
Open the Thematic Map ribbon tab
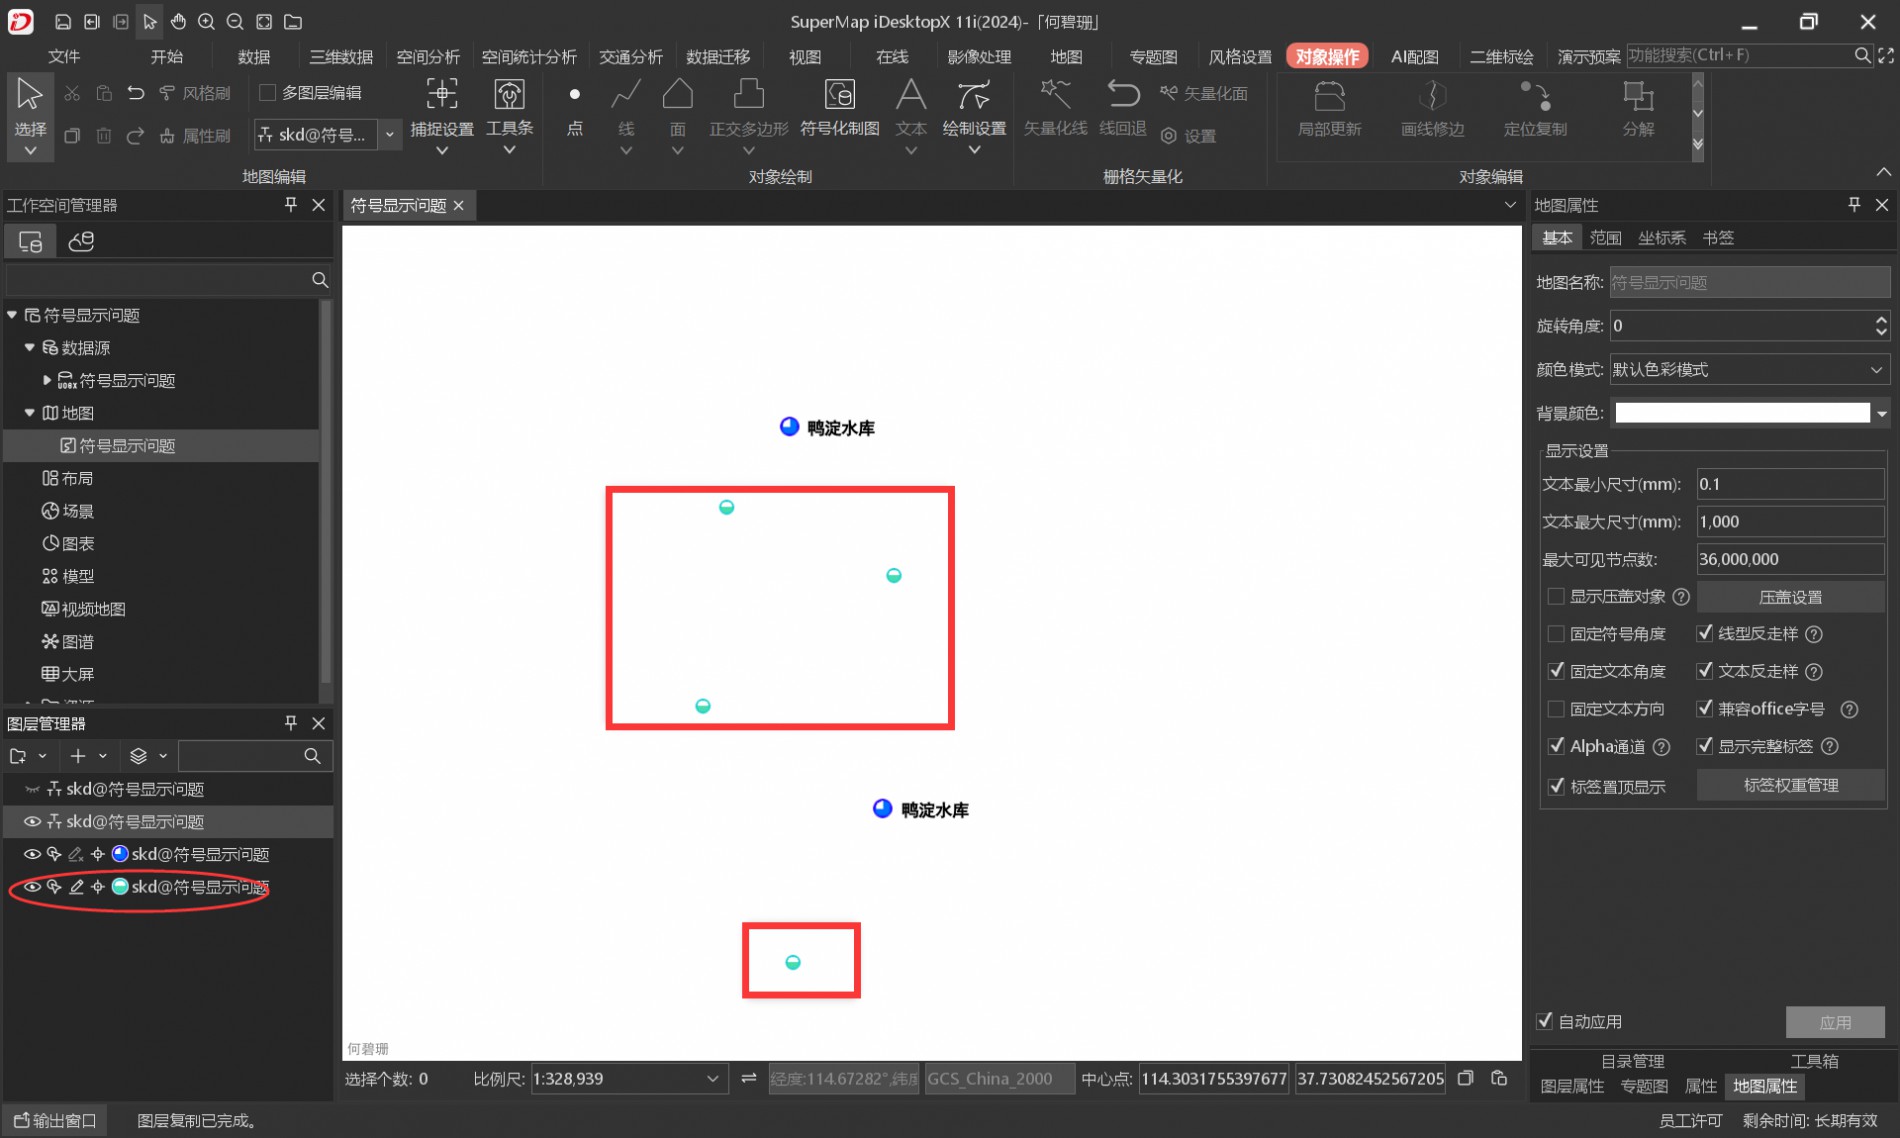(x=1153, y=56)
